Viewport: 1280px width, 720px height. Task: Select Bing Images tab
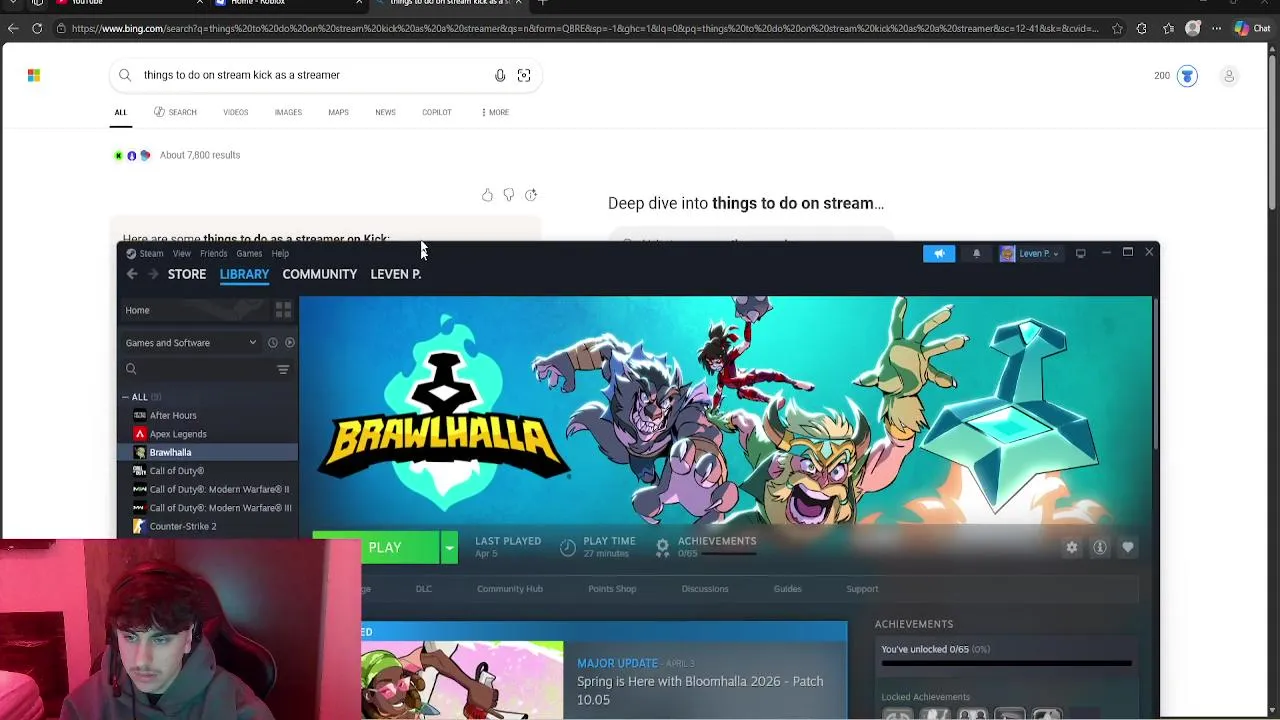(288, 112)
